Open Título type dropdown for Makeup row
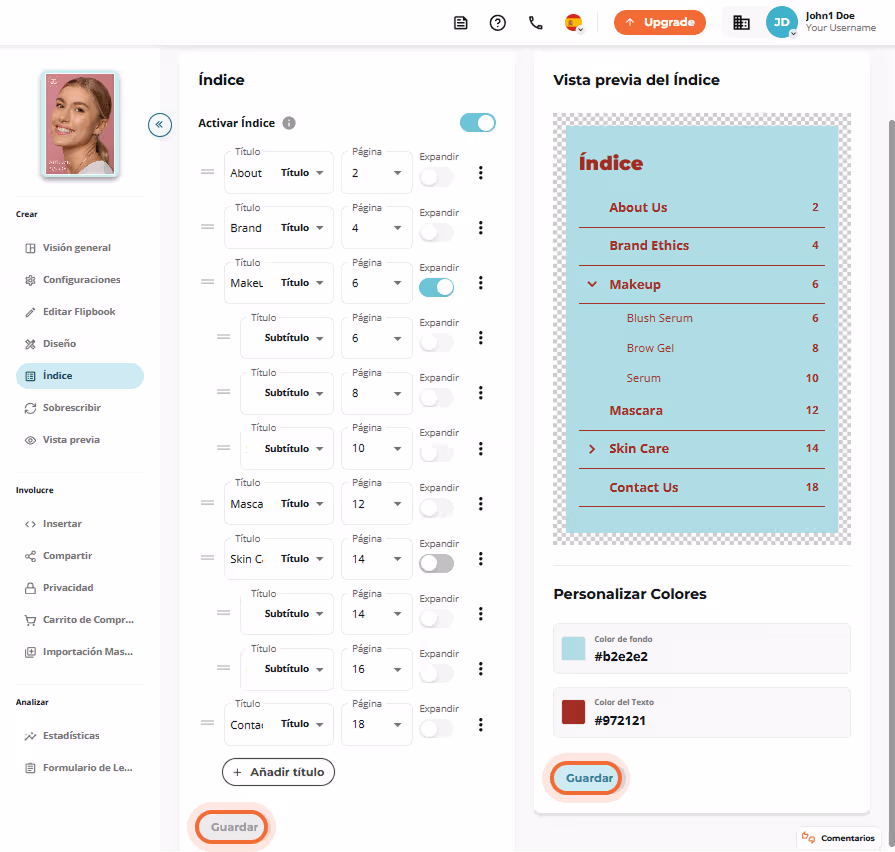Viewport: 895px width, 852px height. coord(302,282)
